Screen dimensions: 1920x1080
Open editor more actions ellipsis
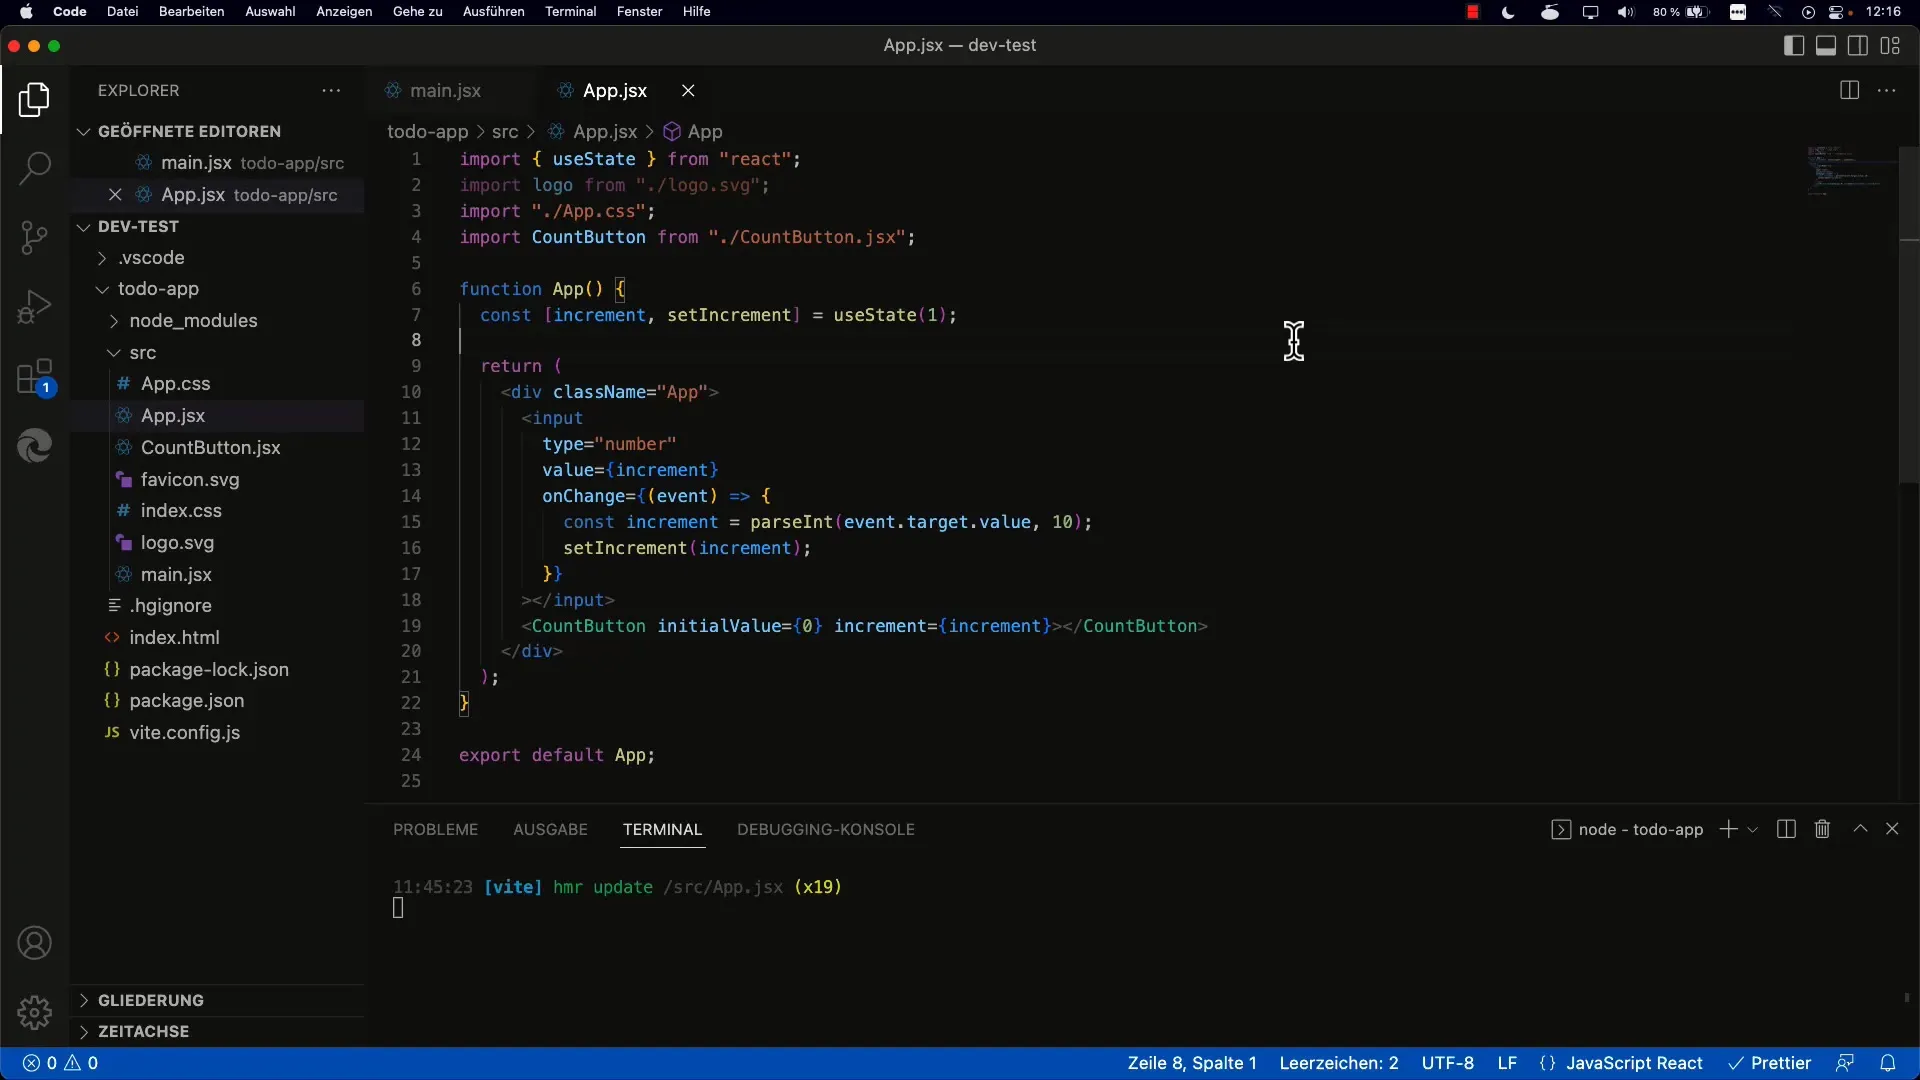tap(1887, 90)
